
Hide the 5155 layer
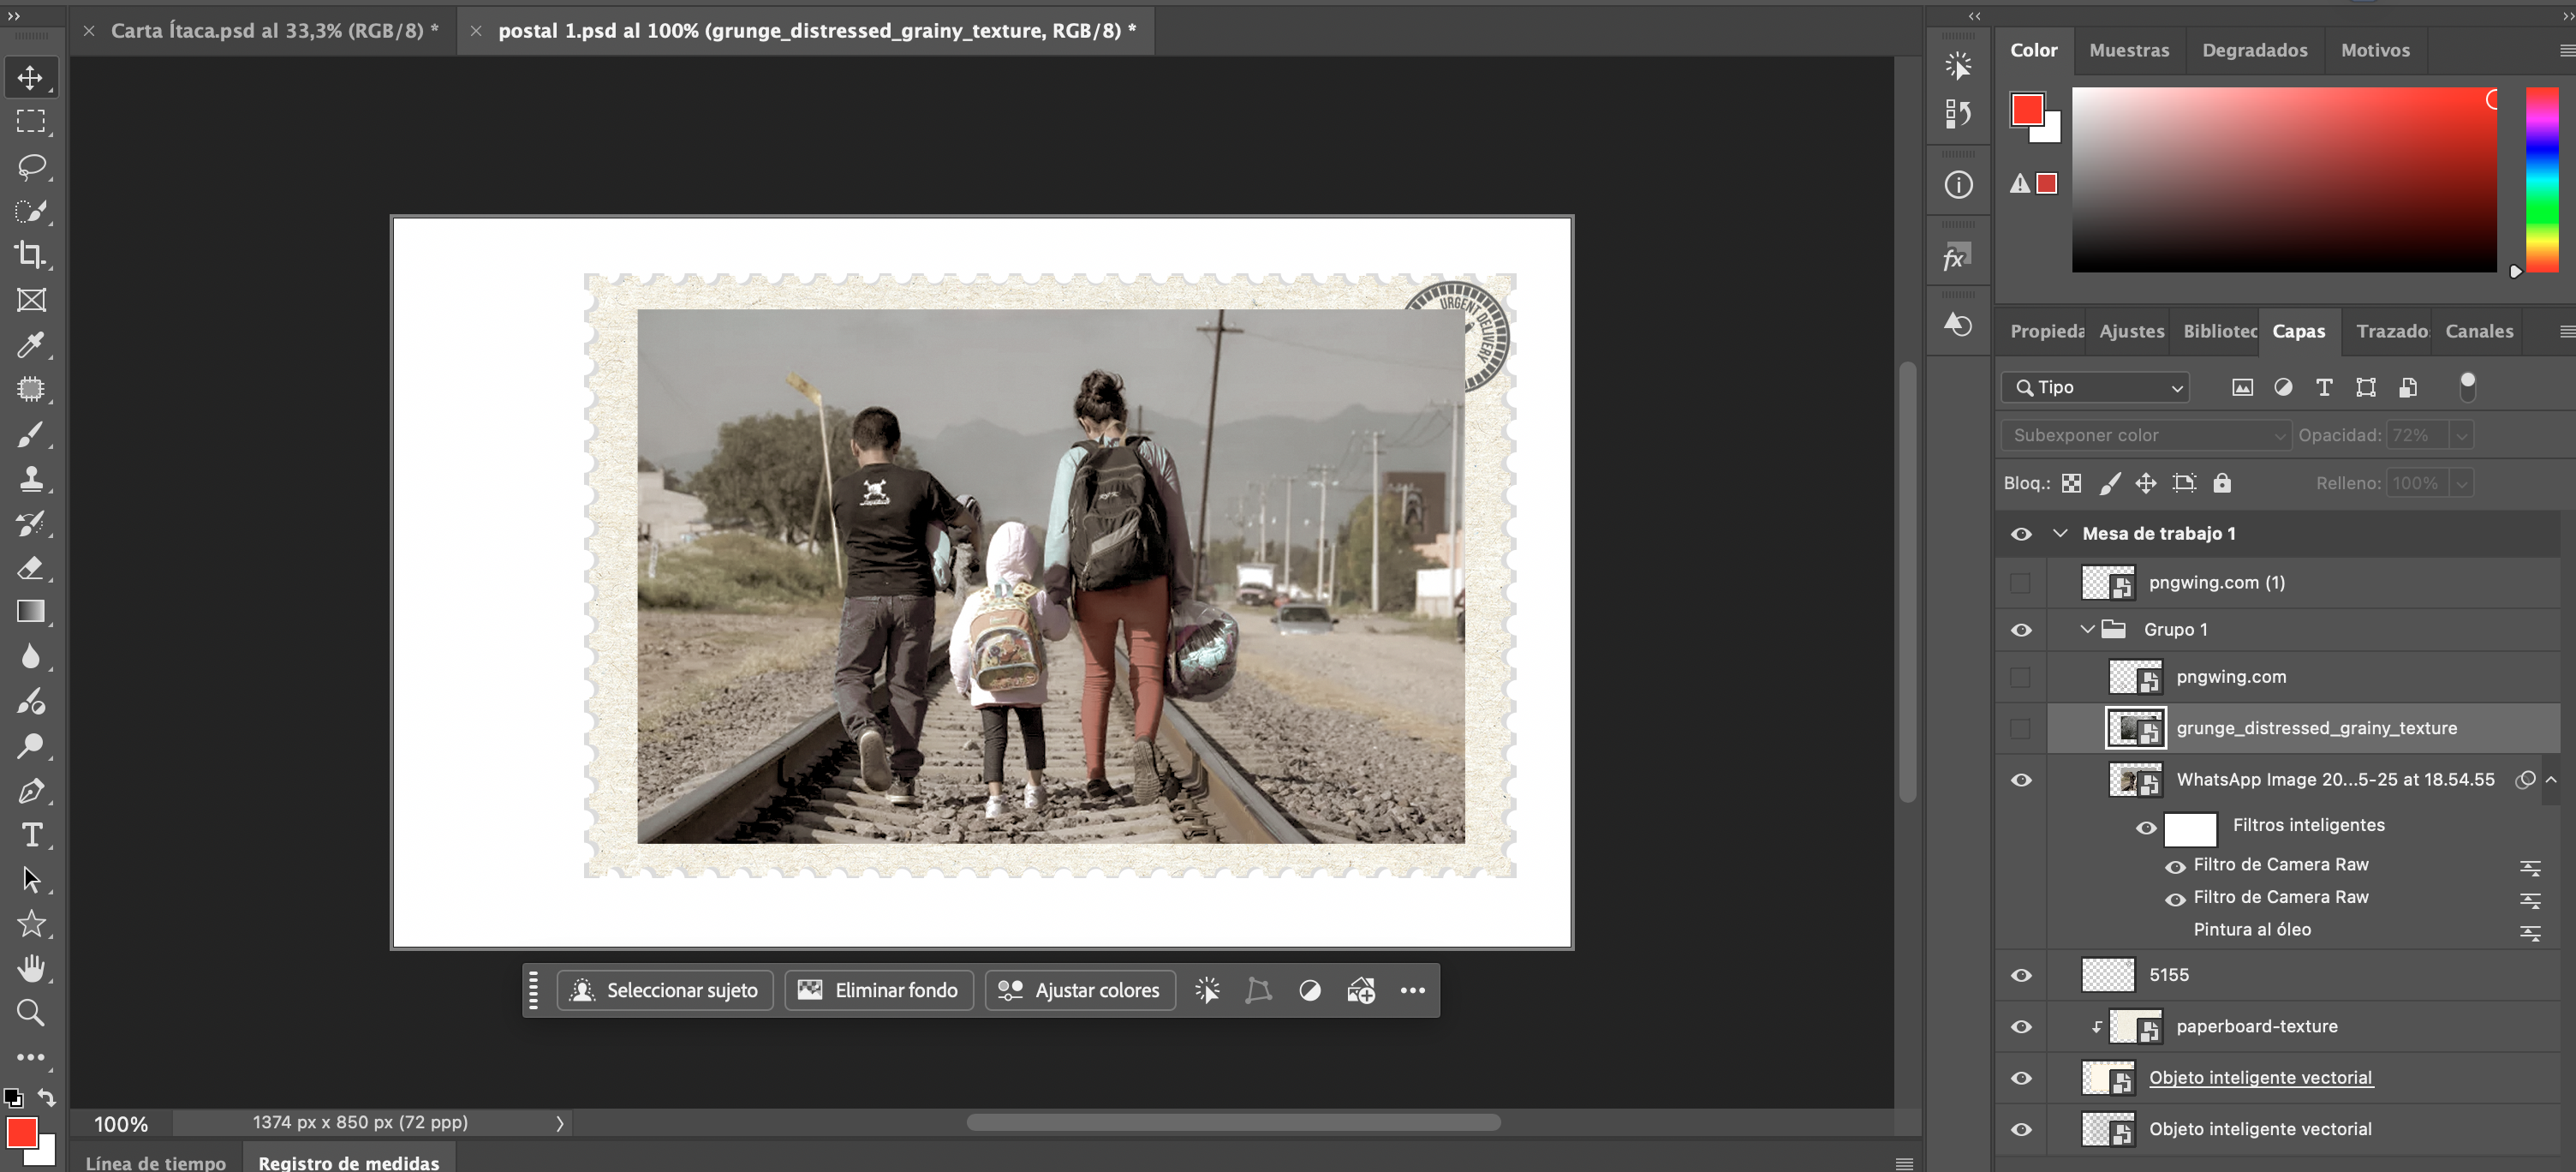[x=2021, y=975]
